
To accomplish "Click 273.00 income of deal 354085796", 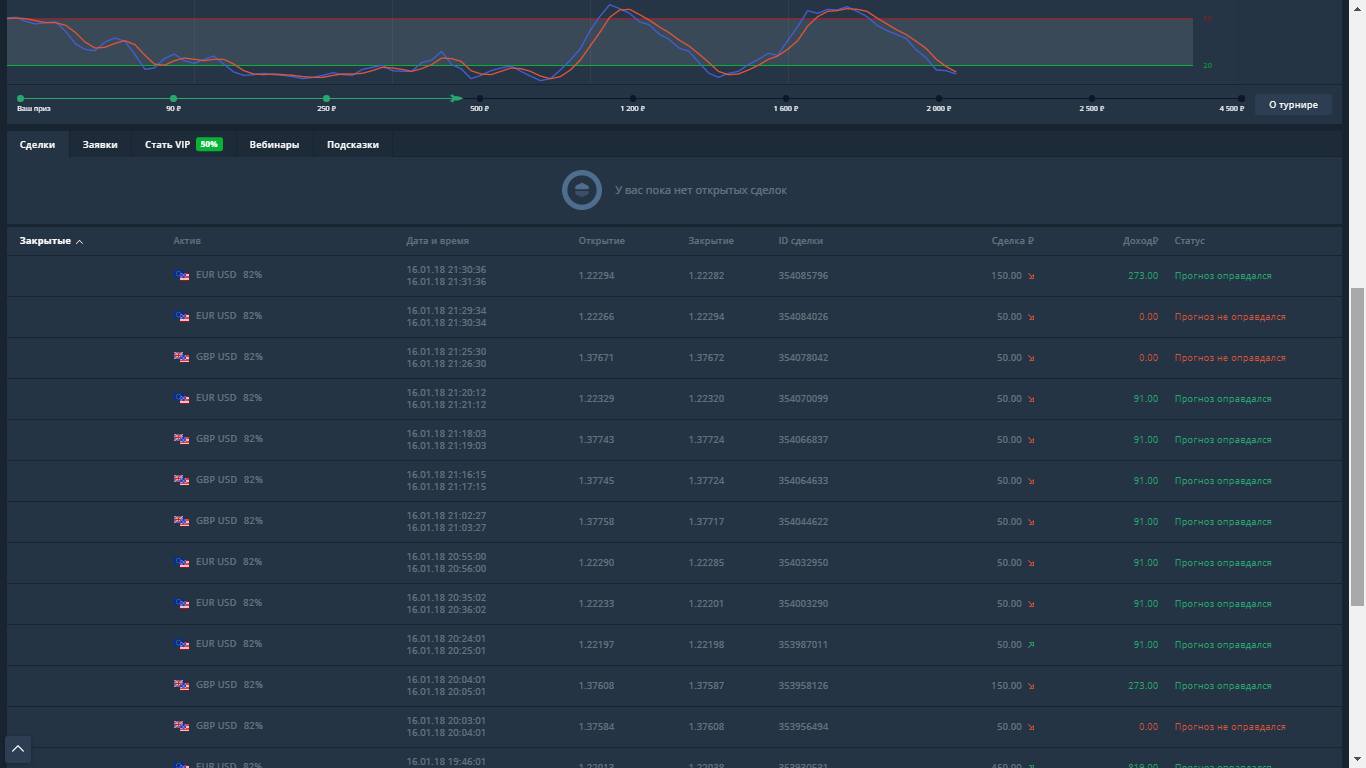I will click(1143, 276).
